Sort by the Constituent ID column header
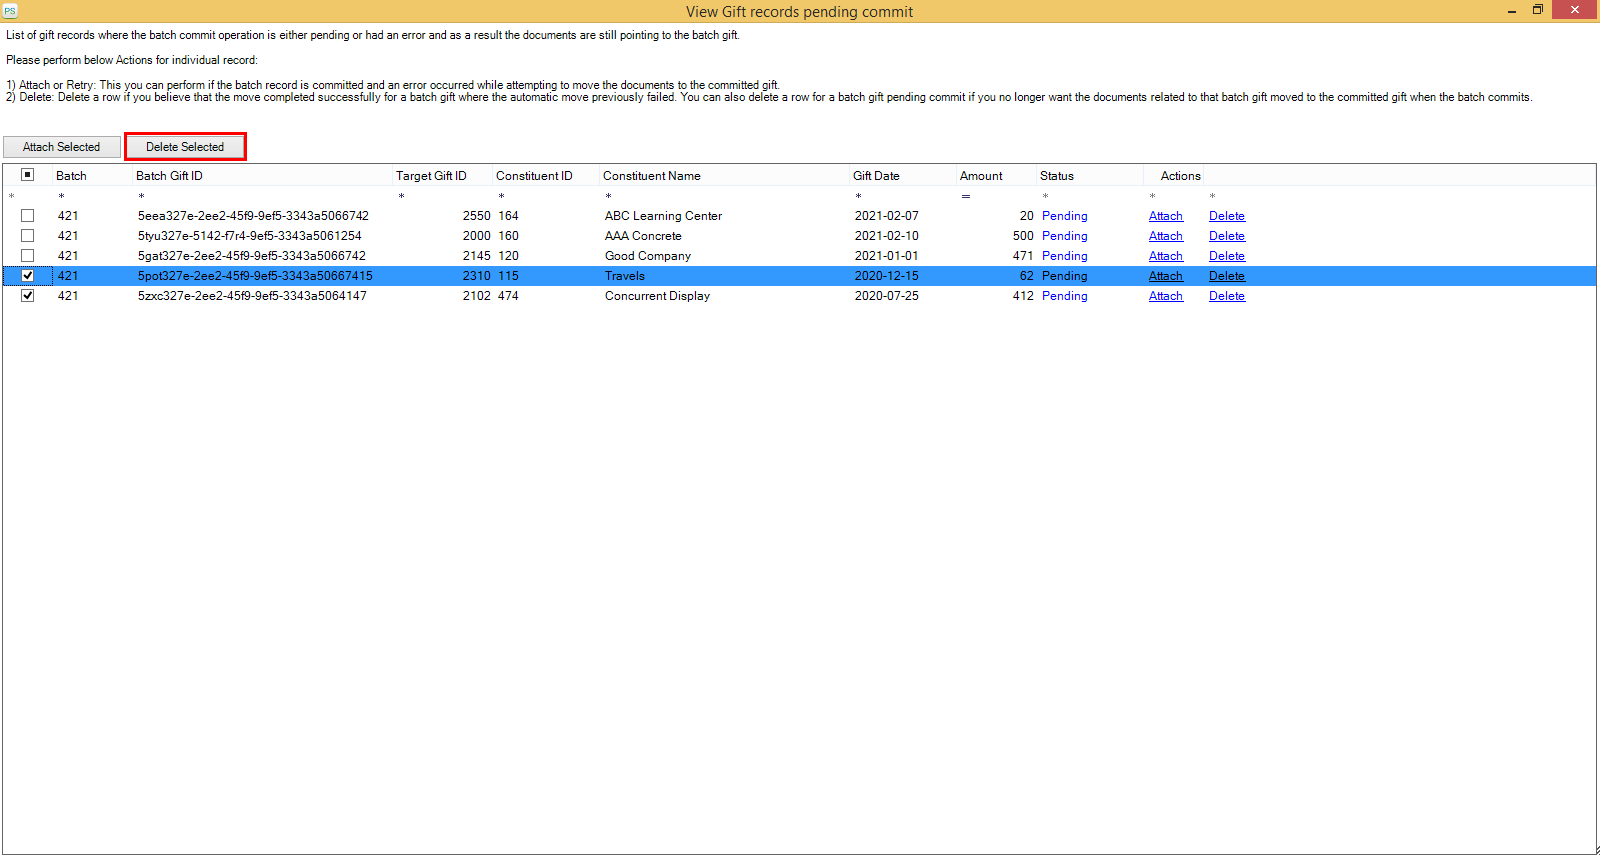 coord(534,176)
